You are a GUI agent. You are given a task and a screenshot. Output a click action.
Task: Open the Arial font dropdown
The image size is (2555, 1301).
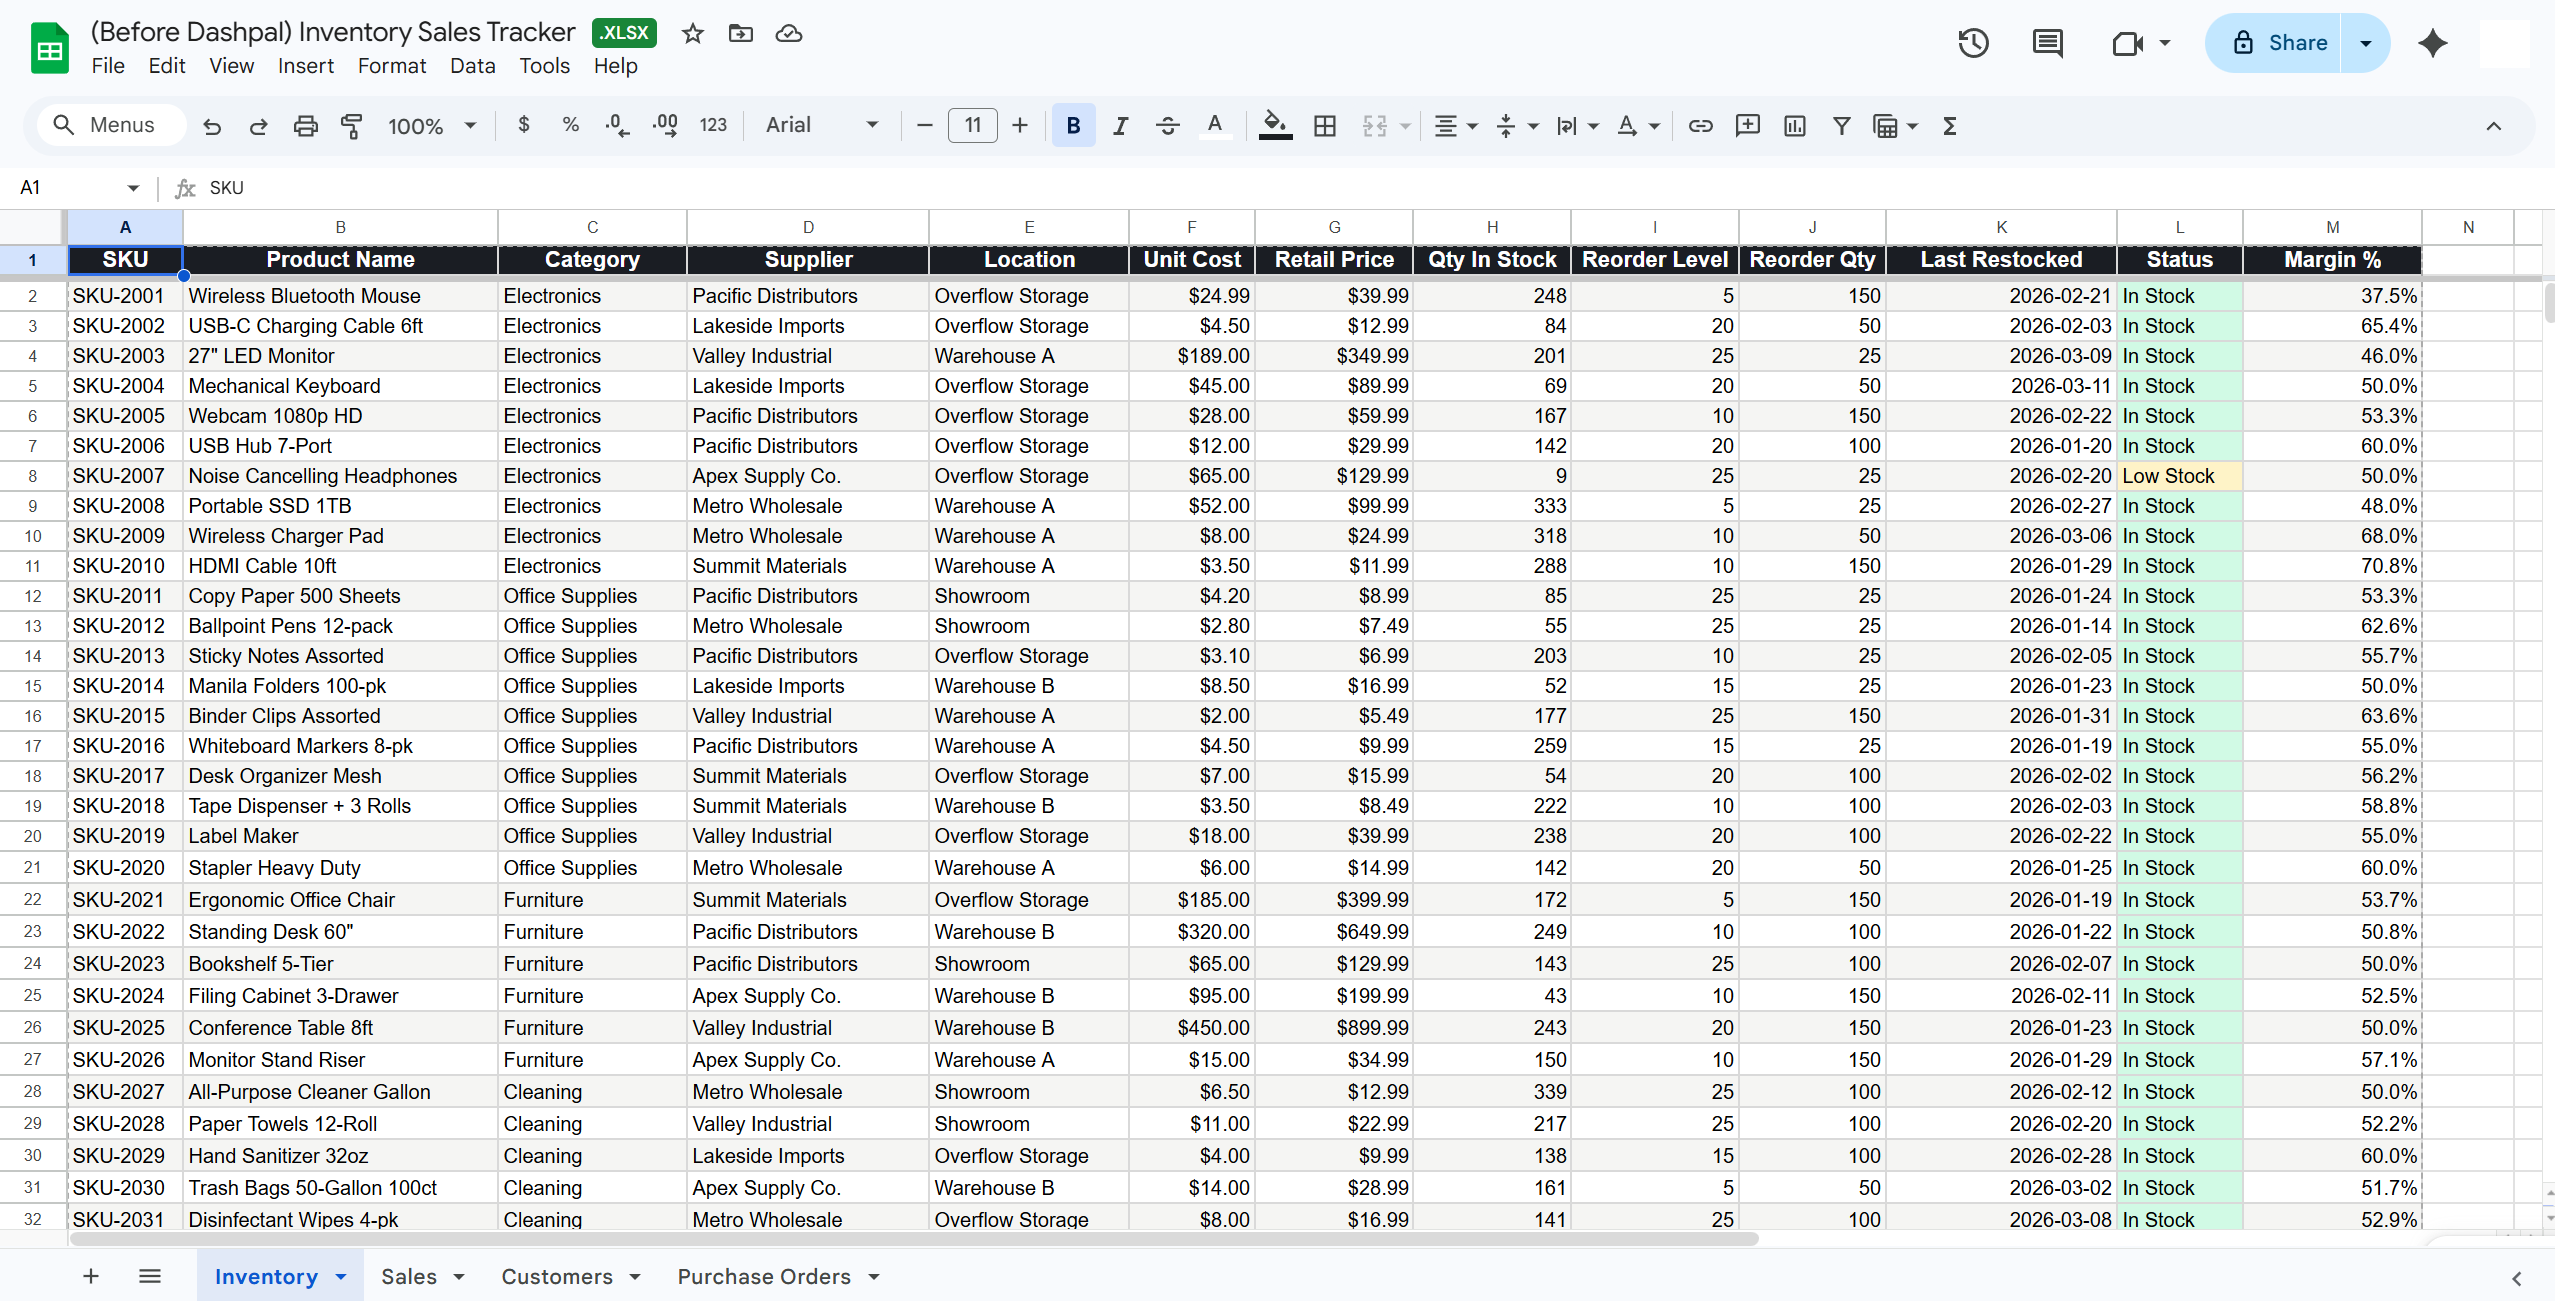(x=820, y=125)
